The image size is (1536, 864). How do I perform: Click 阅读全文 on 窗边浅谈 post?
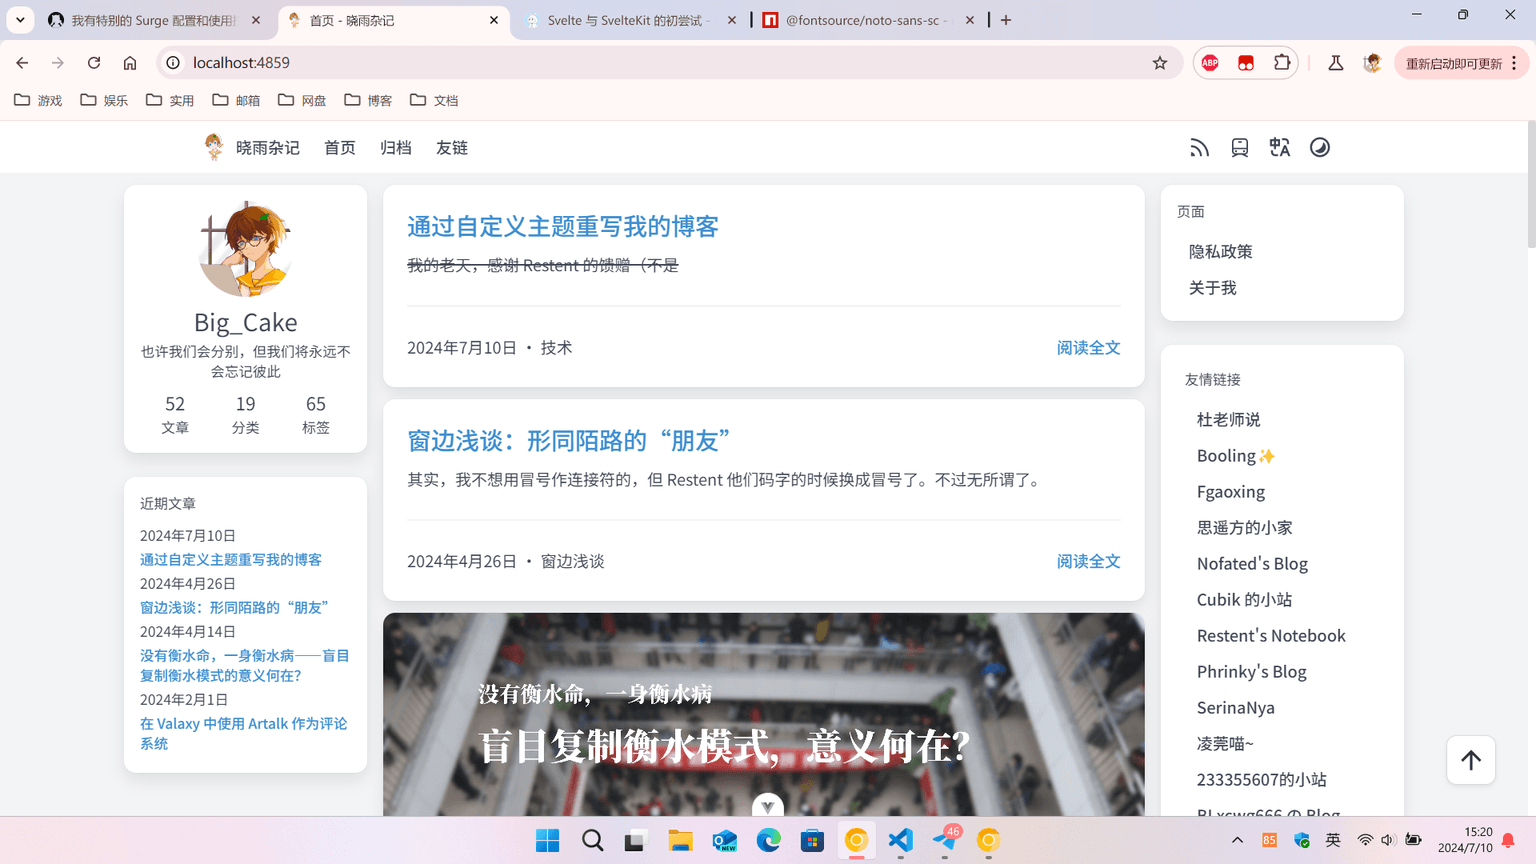pyautogui.click(x=1088, y=561)
